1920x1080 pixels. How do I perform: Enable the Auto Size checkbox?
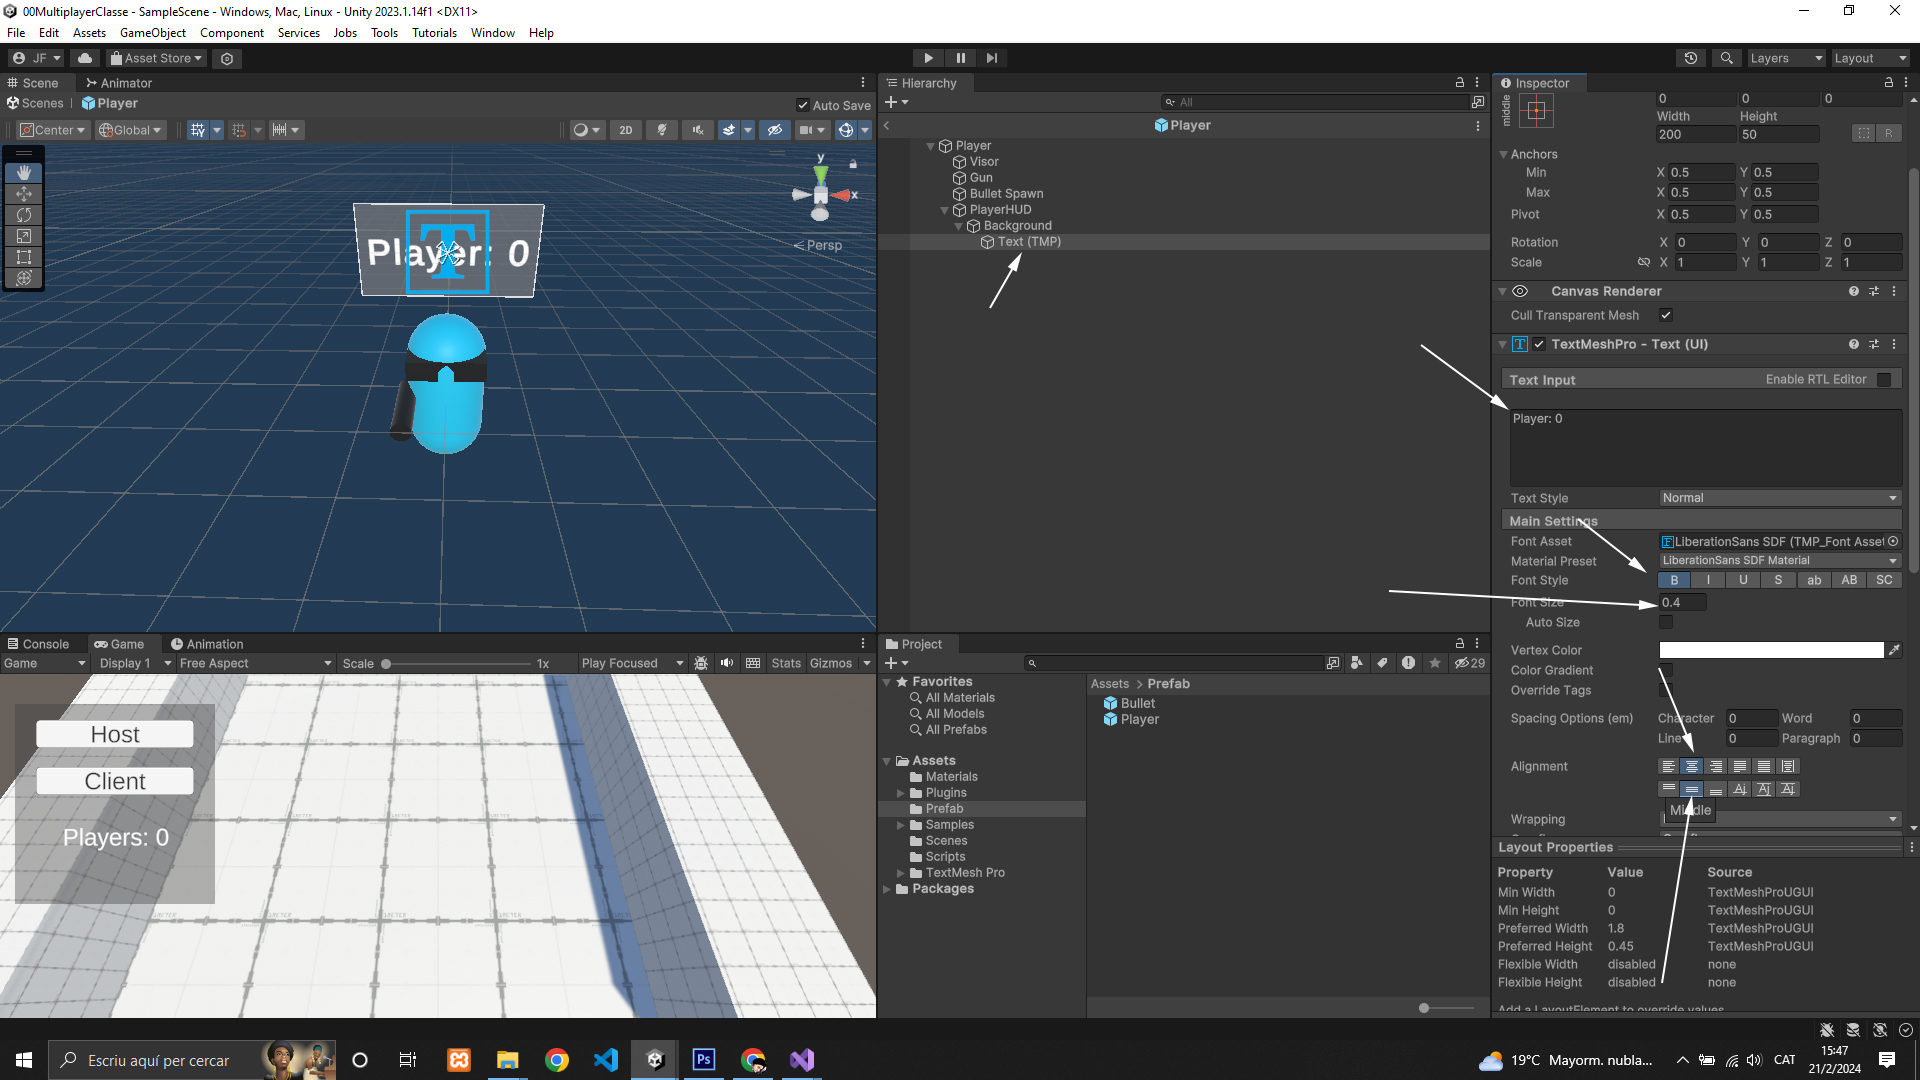pos(1666,622)
